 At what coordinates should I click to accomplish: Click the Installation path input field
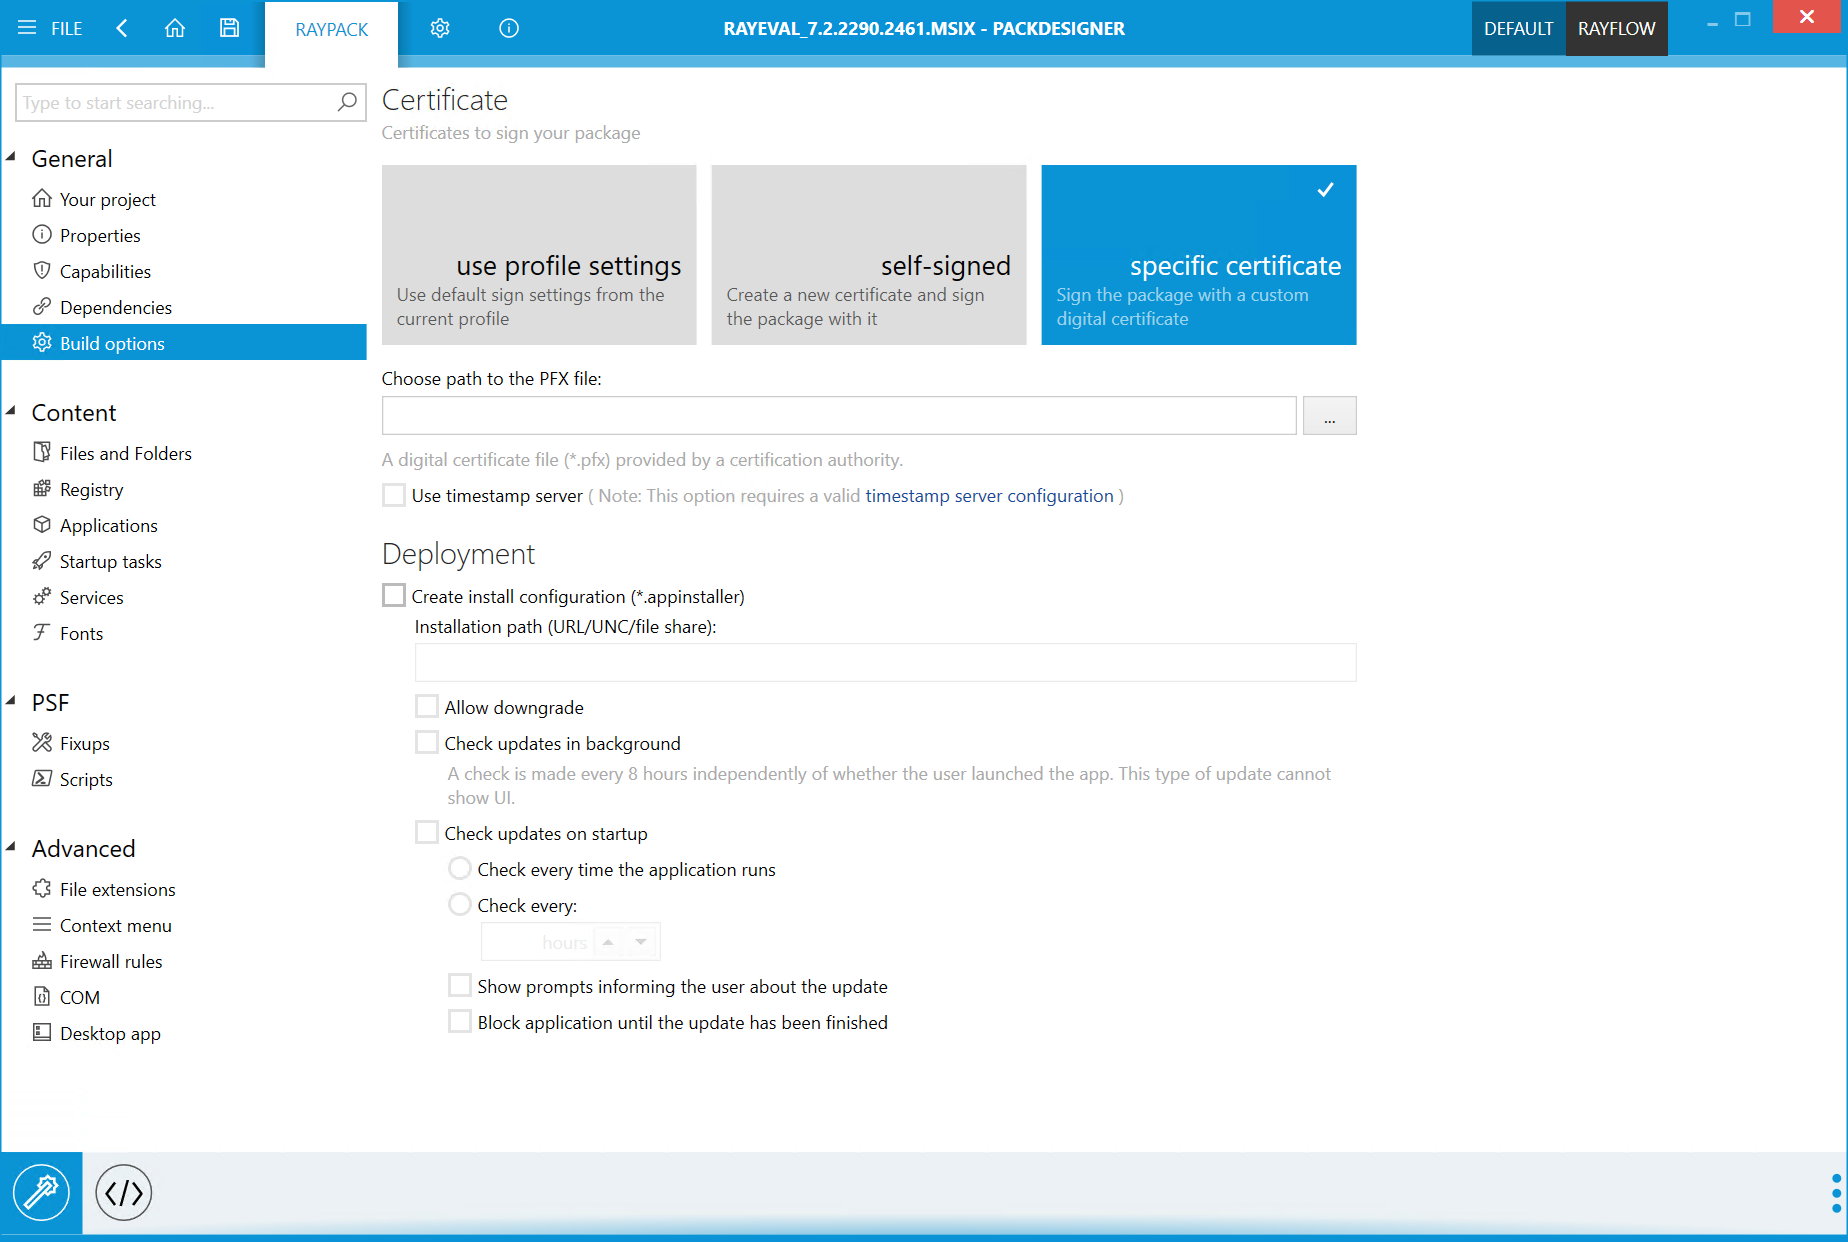[884, 662]
